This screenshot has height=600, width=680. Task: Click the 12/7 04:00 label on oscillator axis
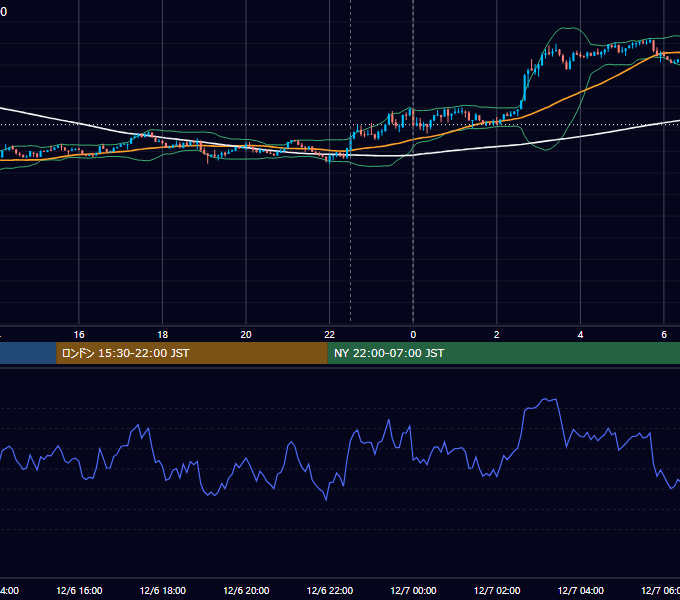[581, 590]
